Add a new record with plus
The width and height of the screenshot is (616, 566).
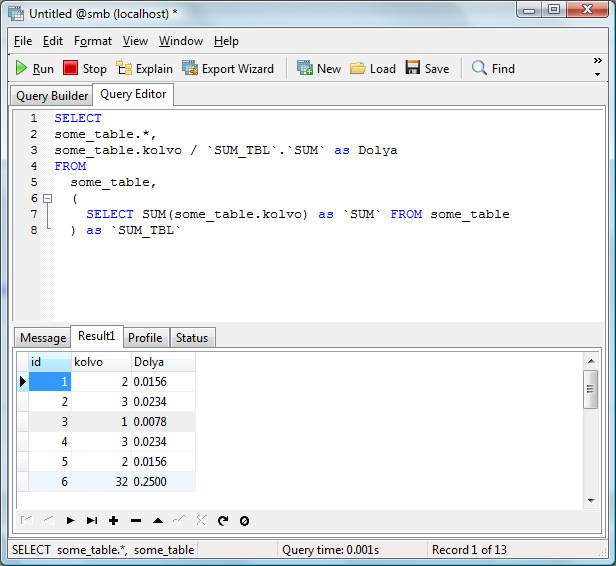[114, 520]
